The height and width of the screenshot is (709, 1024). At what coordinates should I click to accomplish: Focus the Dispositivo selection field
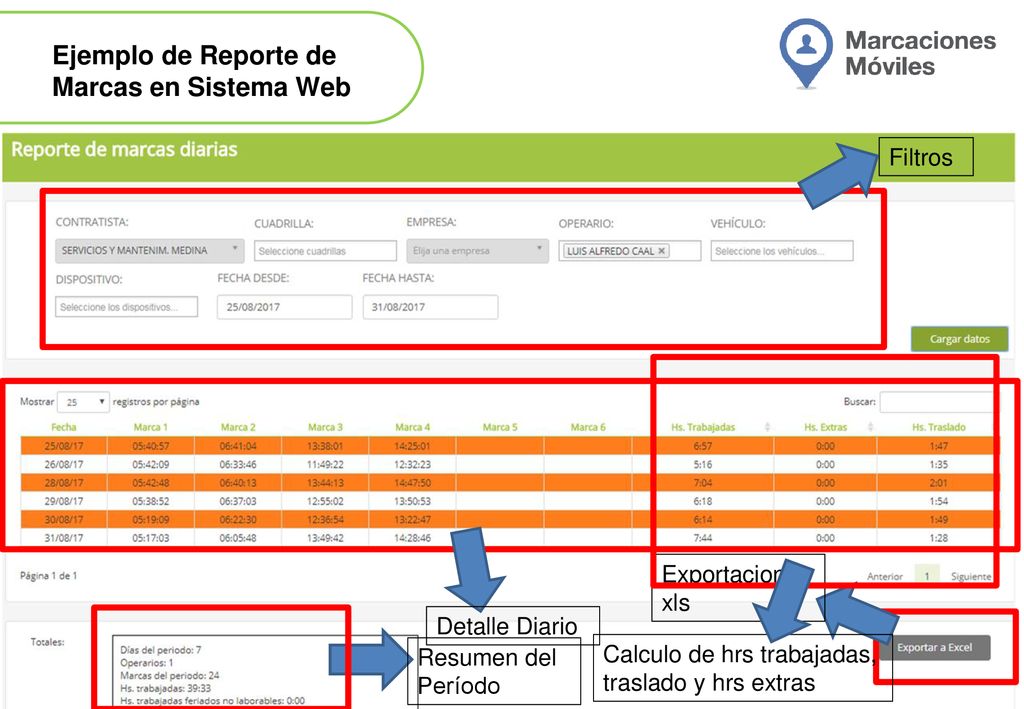coord(127,307)
